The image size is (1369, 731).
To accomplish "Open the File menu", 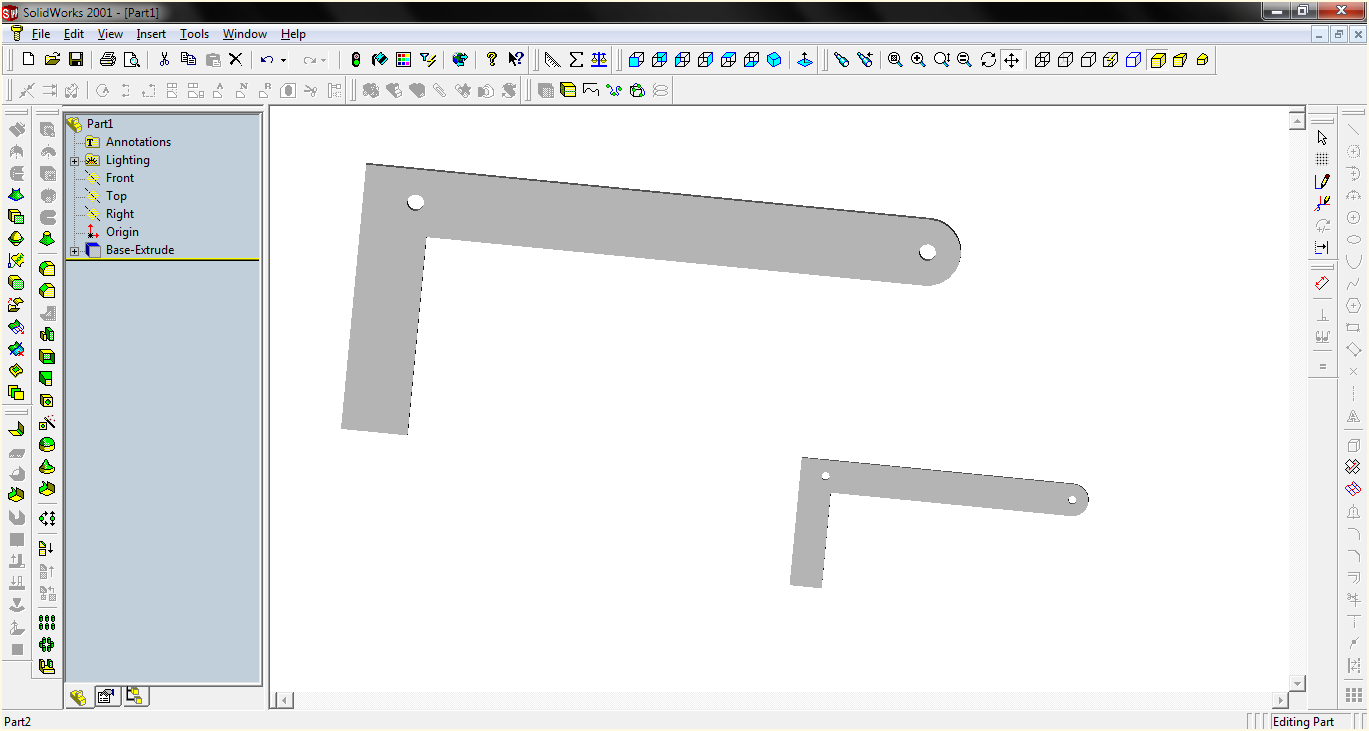I will pos(41,34).
